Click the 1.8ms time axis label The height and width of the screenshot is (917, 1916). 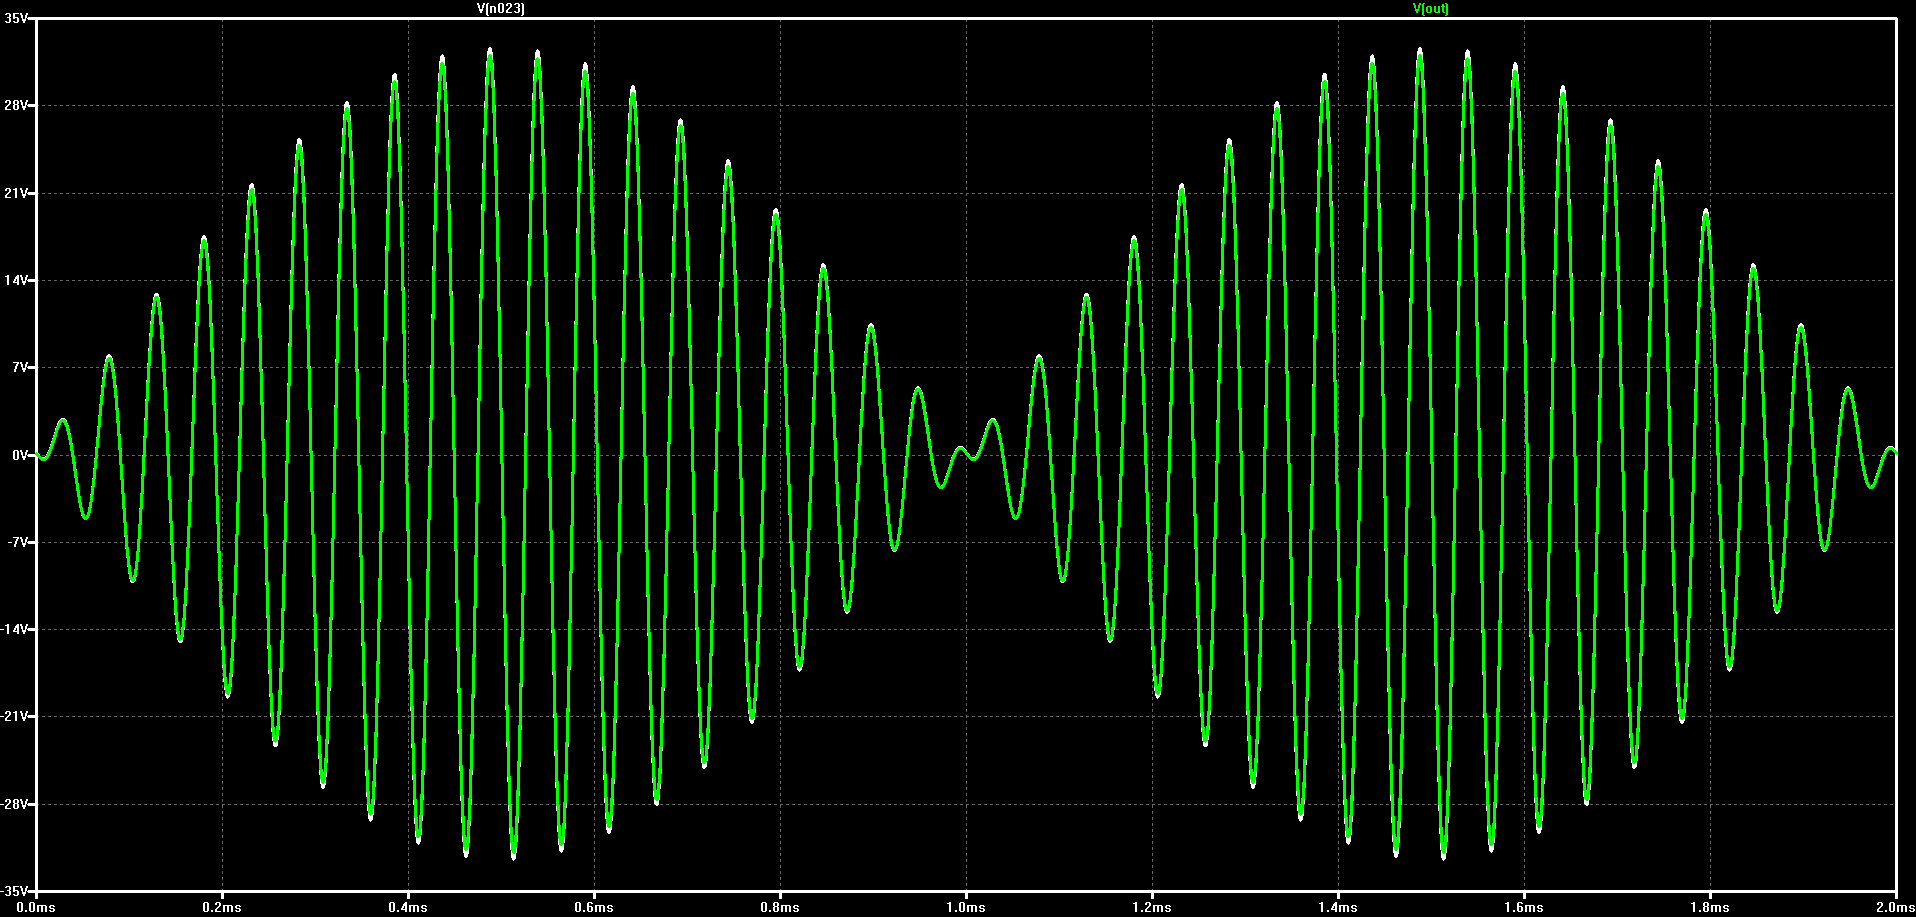(1710, 908)
